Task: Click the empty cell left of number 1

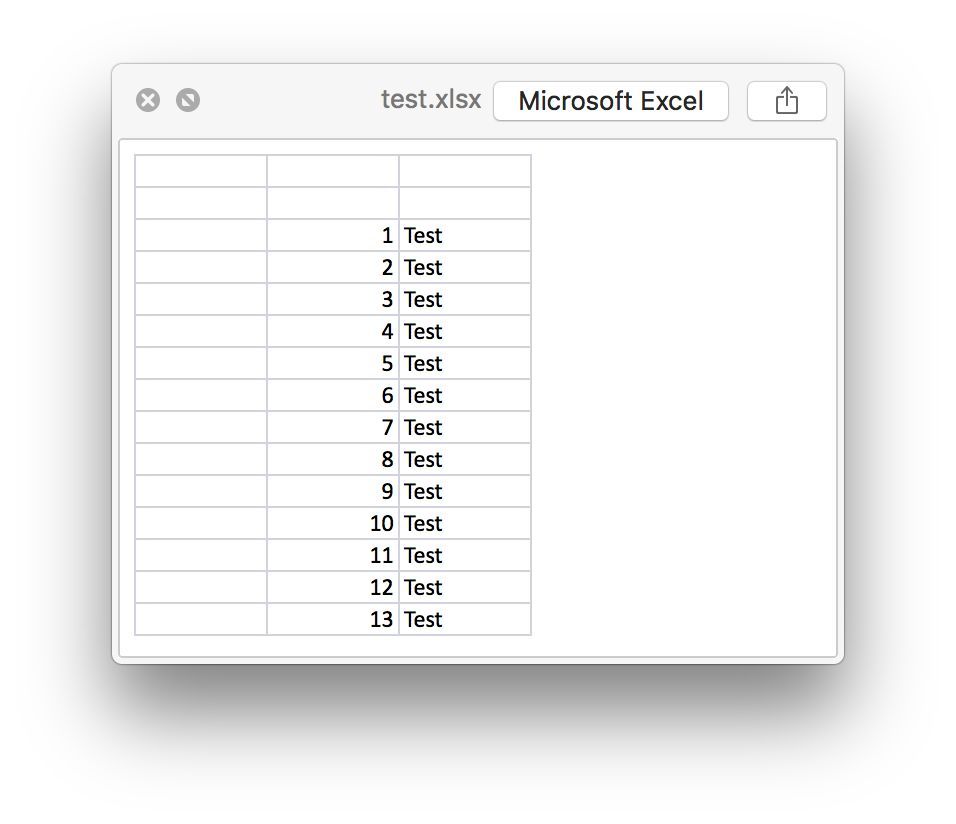Action: [201, 236]
